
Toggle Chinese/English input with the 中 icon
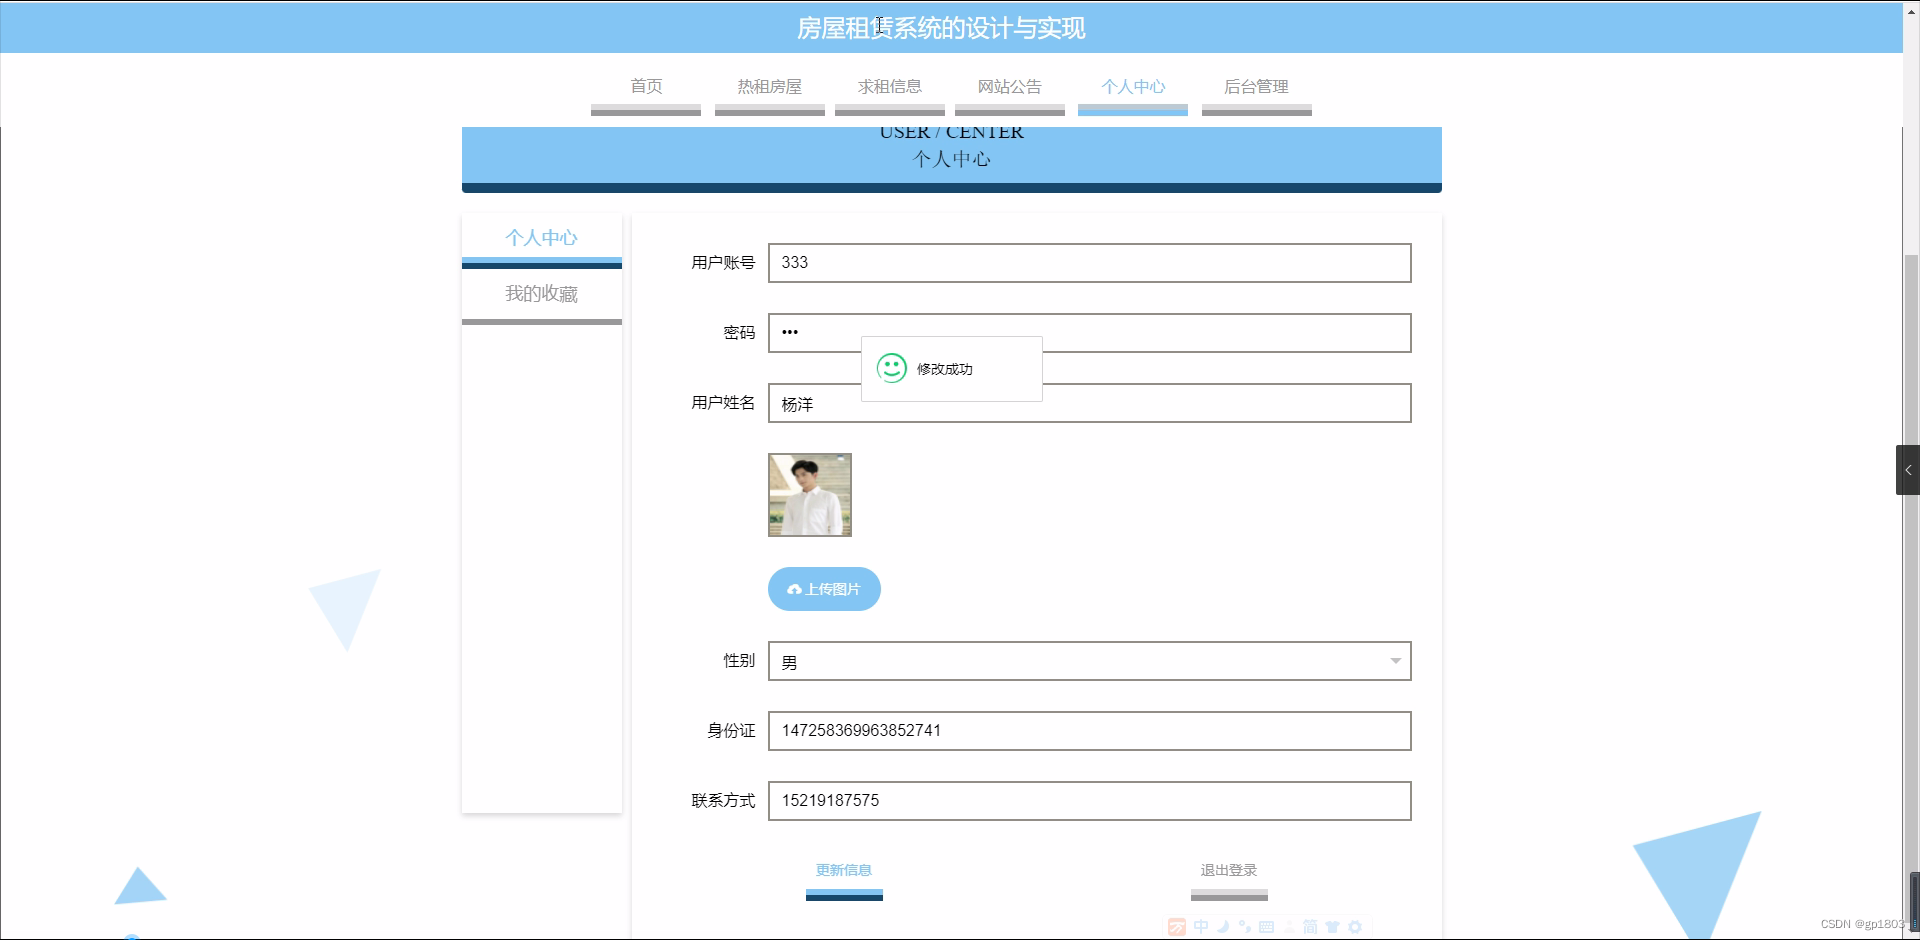pyautogui.click(x=1201, y=927)
